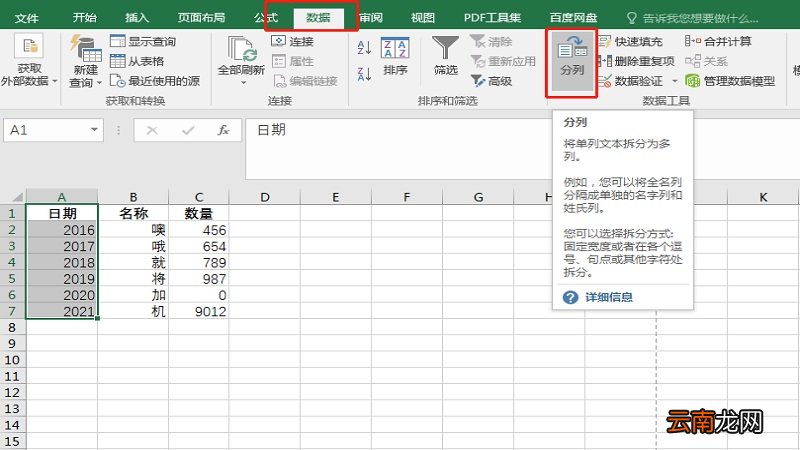Expand Get External Data dropdown arrow
Screen dimensions: 800x450
point(55,81)
